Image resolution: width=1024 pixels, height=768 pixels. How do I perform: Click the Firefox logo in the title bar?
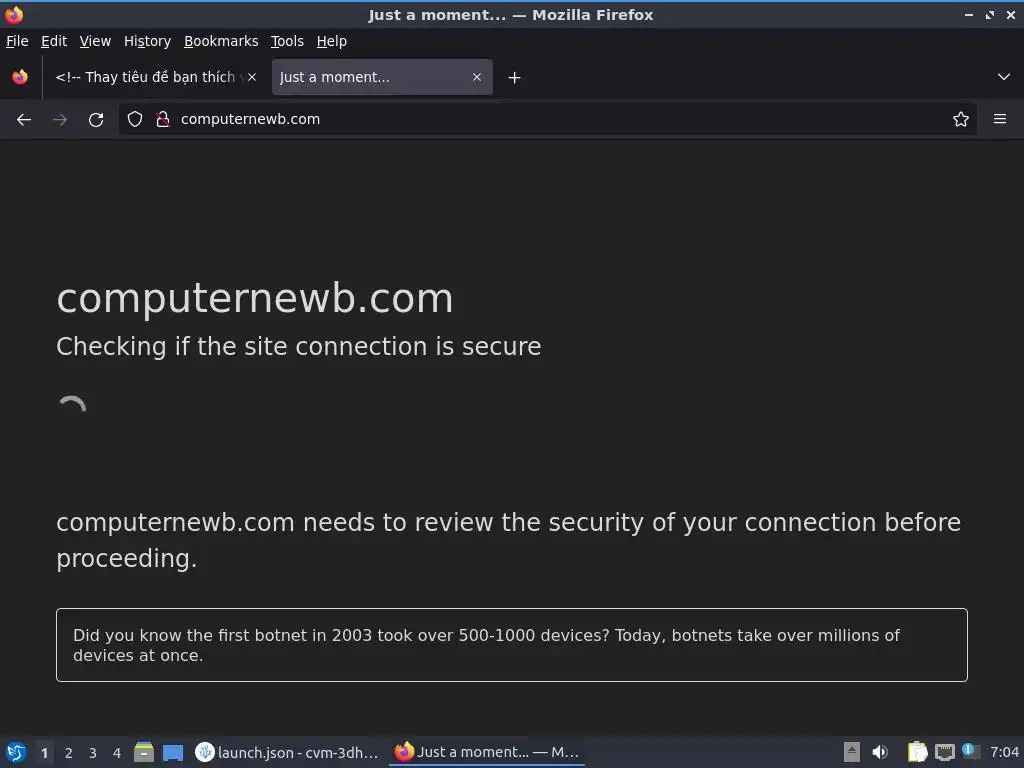tap(14, 14)
